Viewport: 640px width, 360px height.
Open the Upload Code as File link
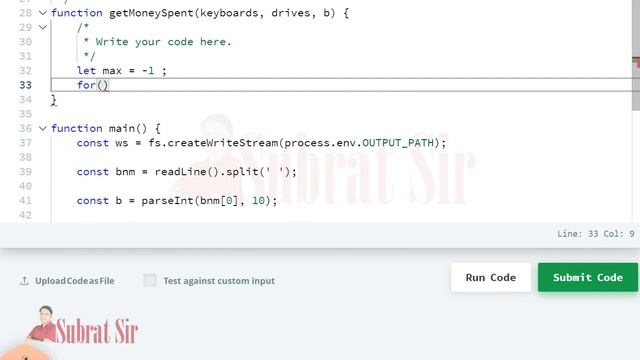pos(75,281)
